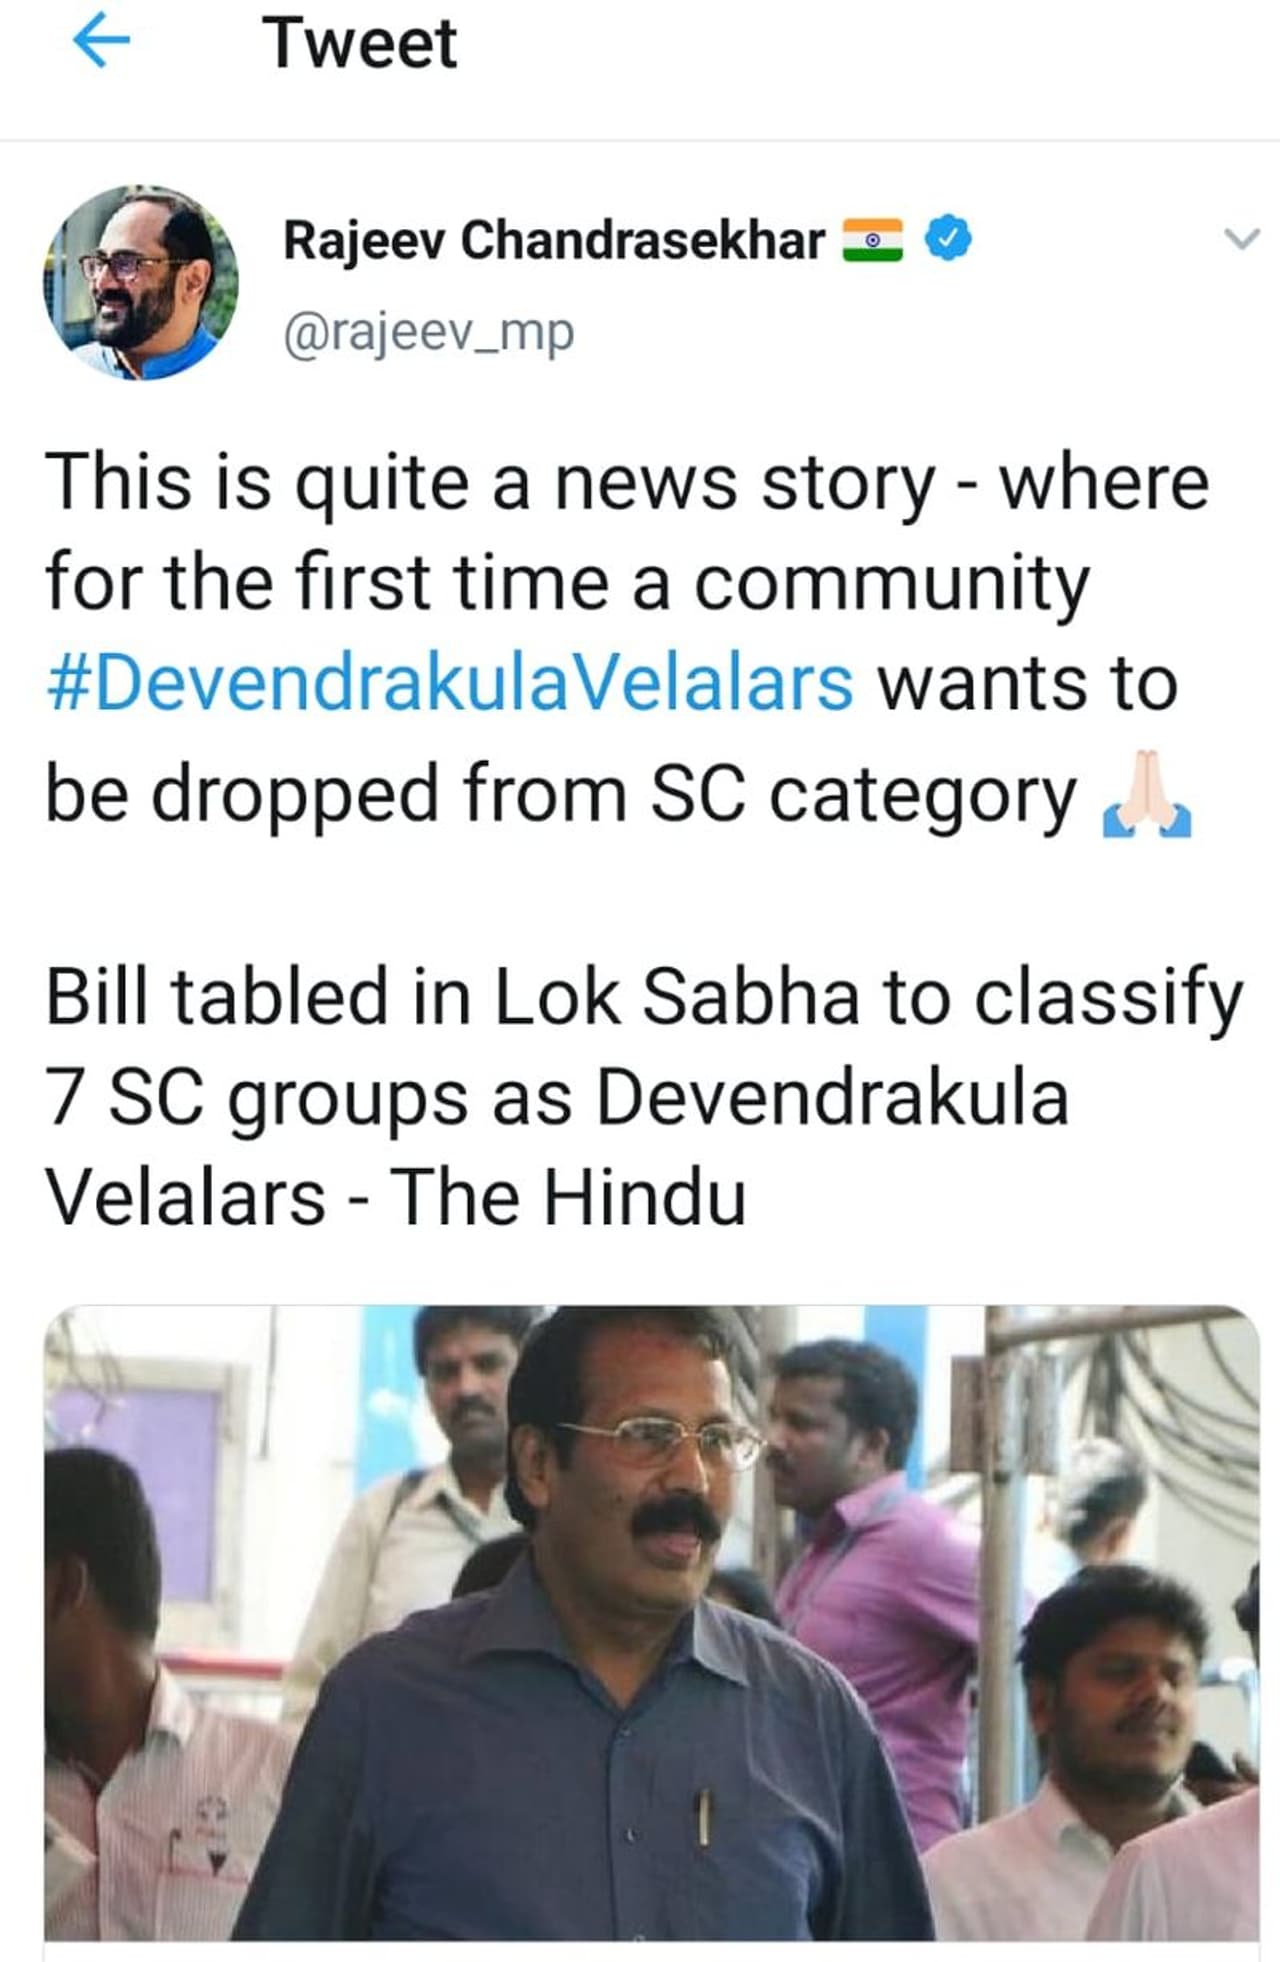Click the @rajeev_mp handle

429,333
